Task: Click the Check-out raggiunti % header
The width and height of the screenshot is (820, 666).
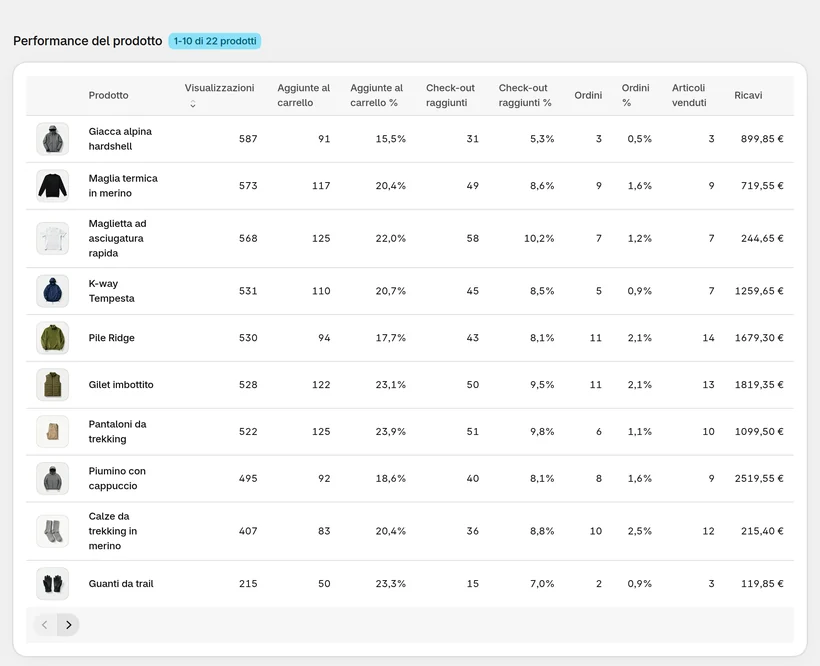Action: [x=525, y=95]
